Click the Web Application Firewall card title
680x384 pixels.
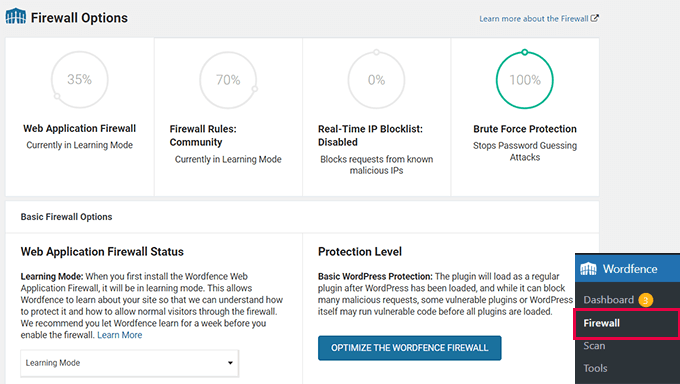coord(79,128)
